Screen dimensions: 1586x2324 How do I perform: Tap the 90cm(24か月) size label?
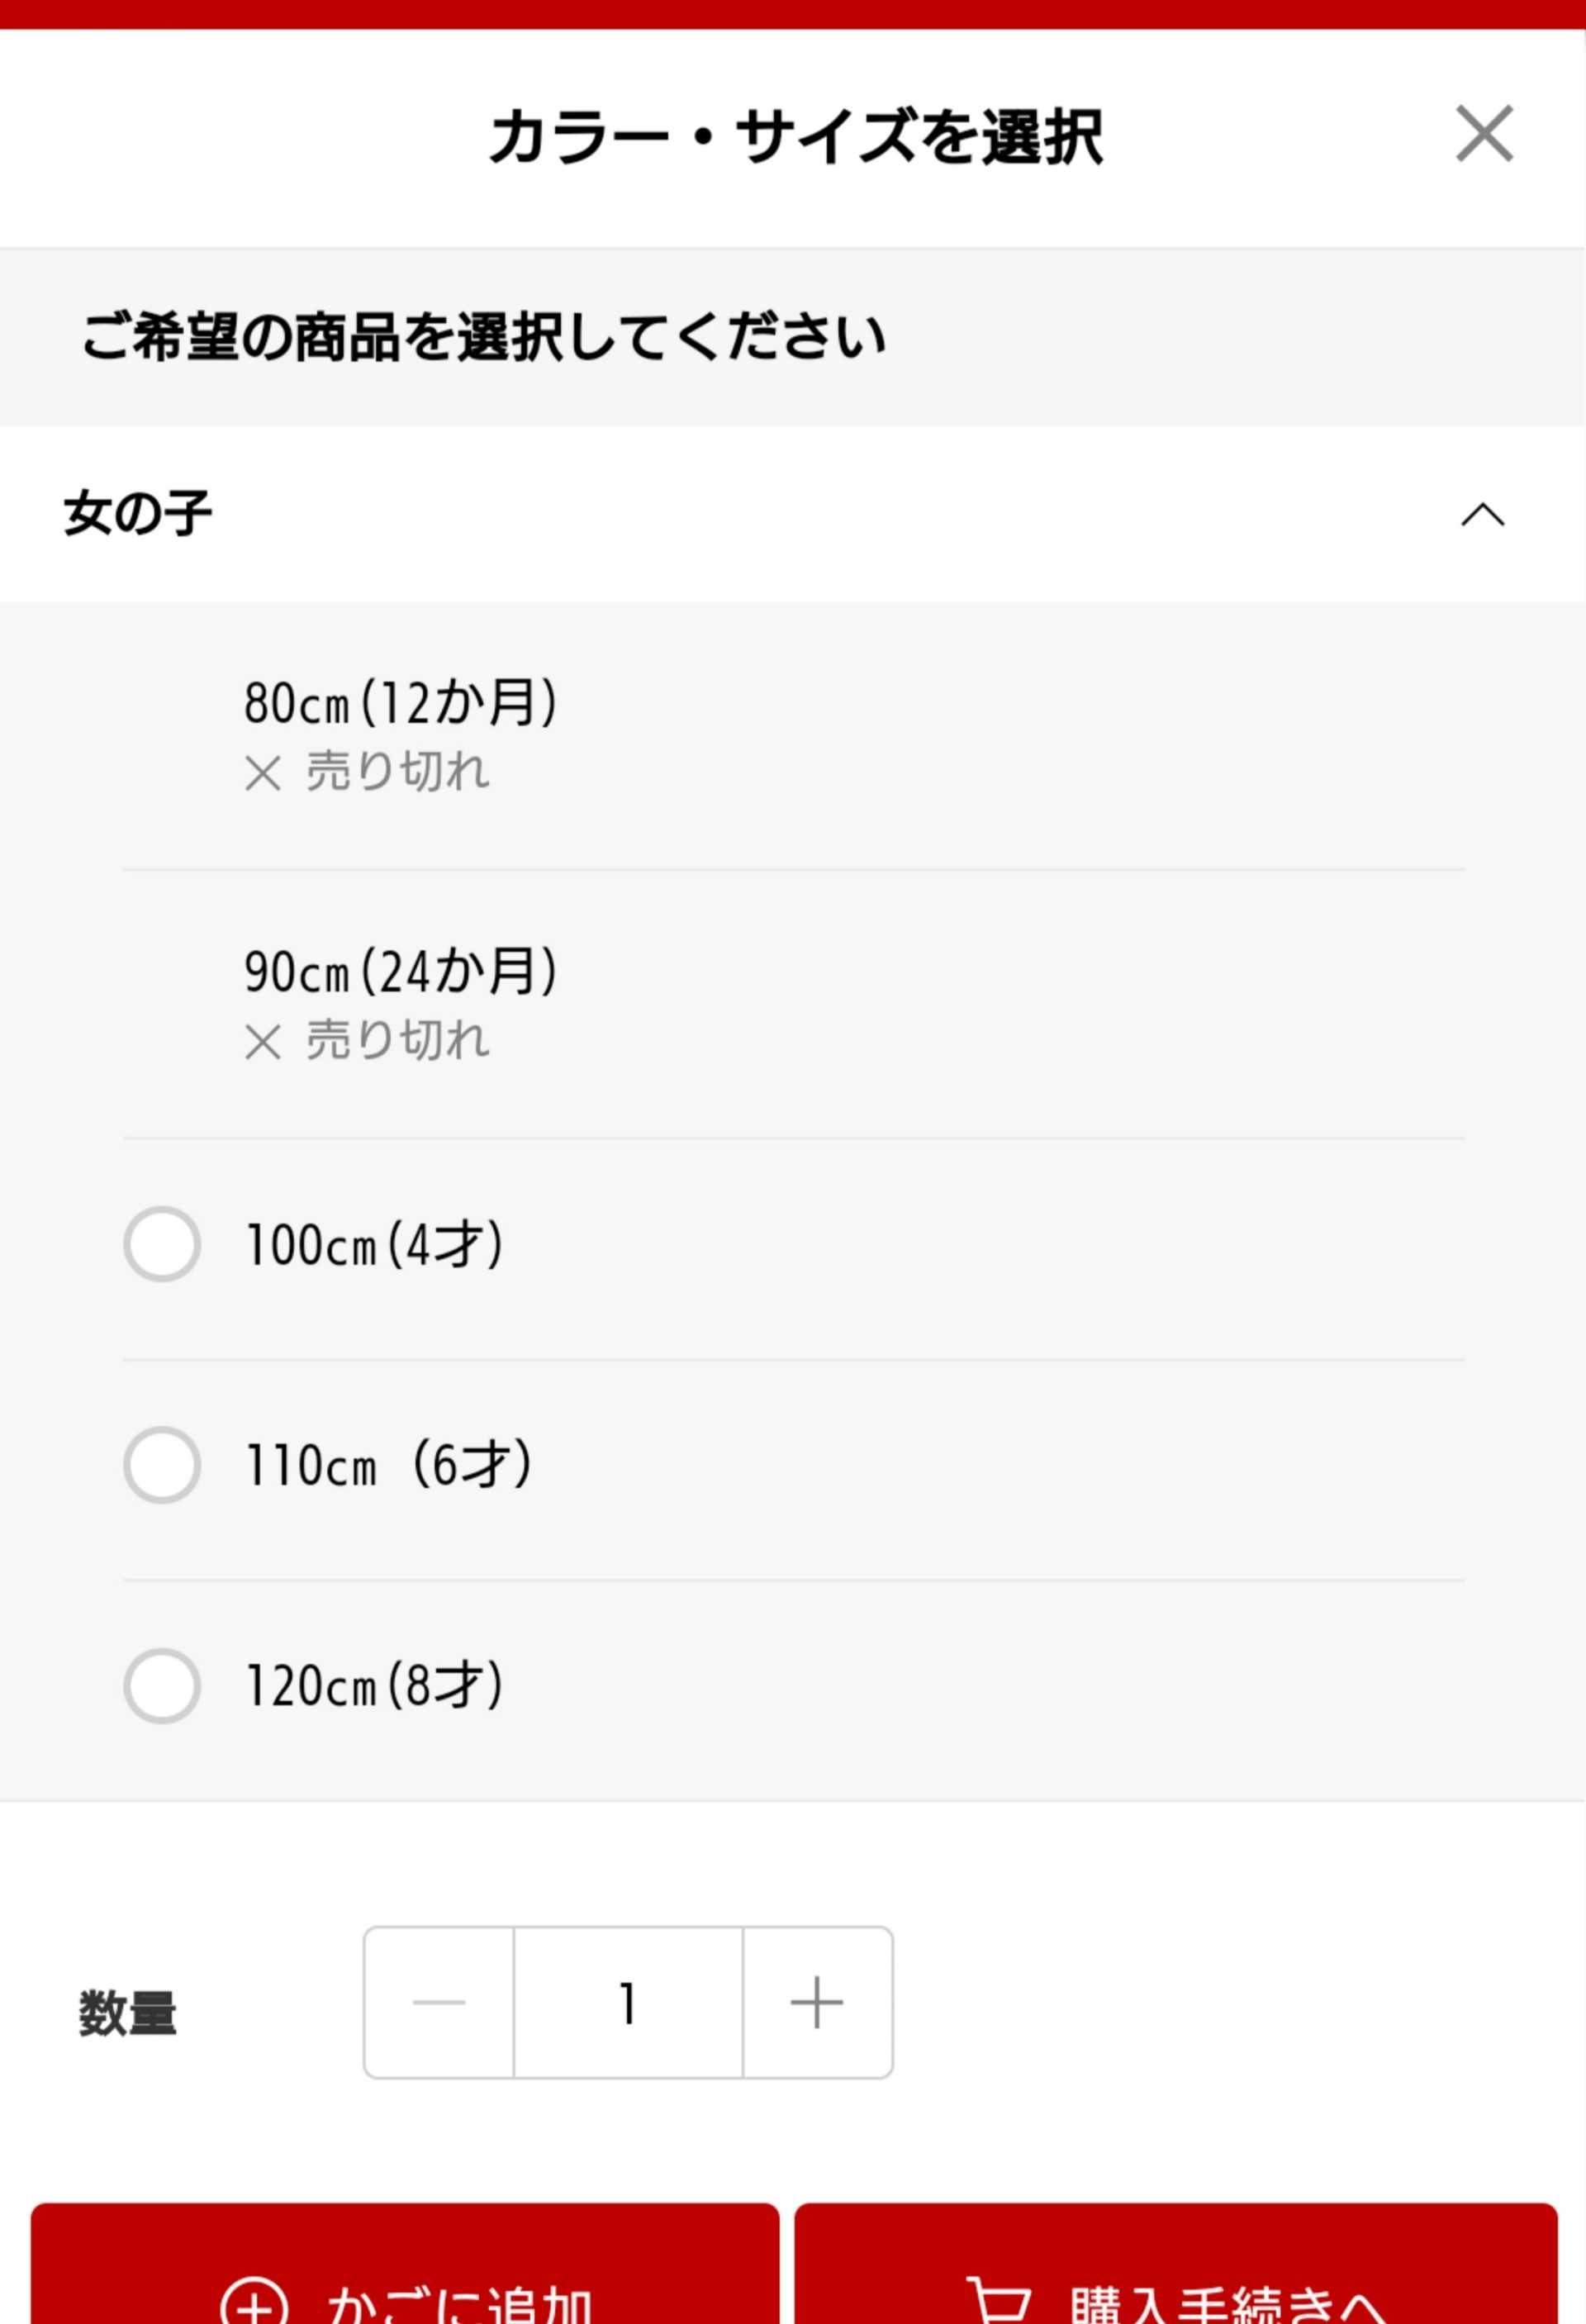click(x=400, y=971)
